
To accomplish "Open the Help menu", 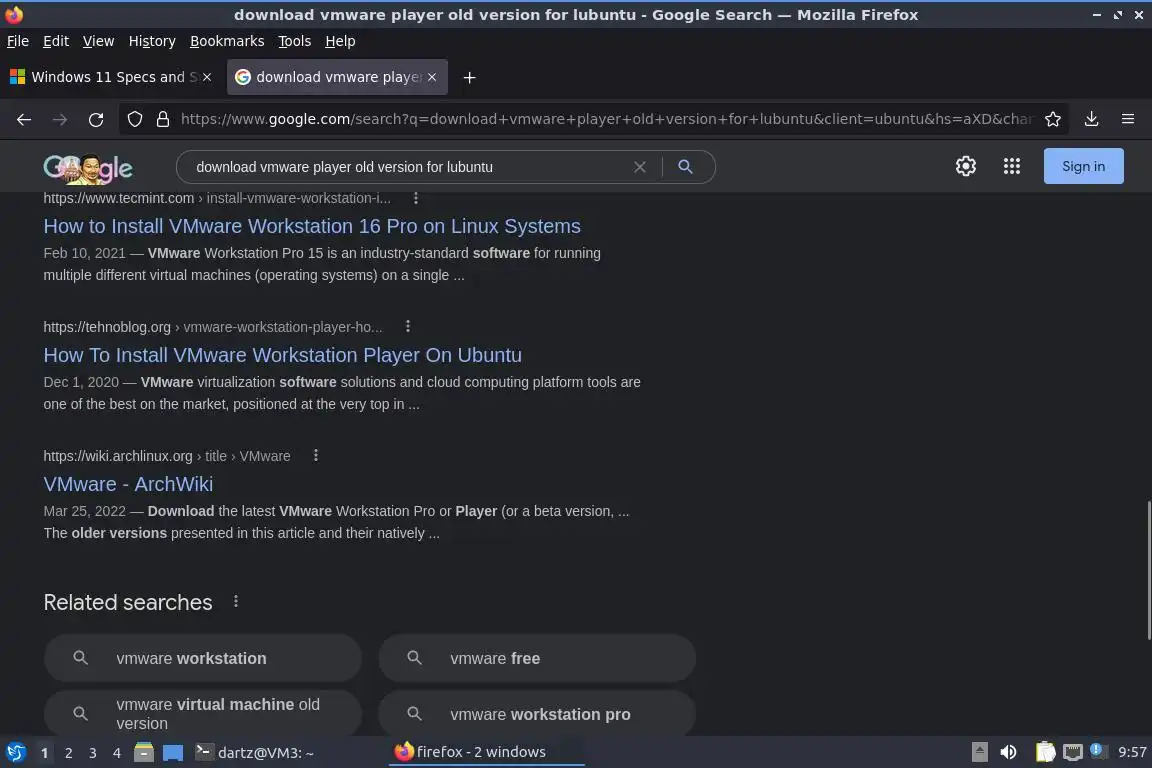I will pos(340,41).
